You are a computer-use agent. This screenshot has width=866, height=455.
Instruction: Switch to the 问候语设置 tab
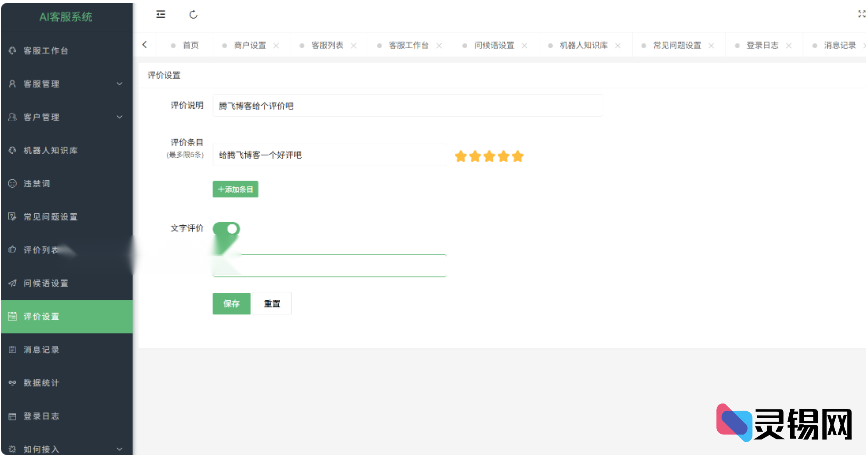click(494, 45)
